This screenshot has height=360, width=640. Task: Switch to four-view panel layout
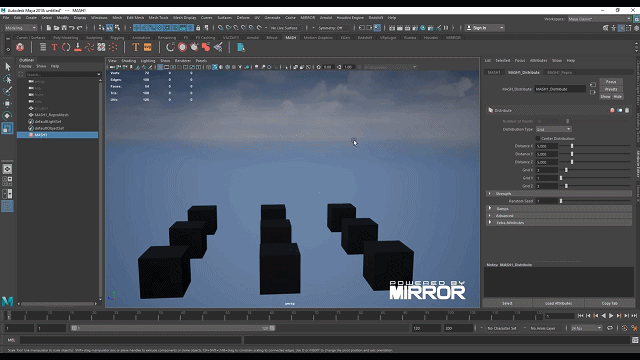7,181
